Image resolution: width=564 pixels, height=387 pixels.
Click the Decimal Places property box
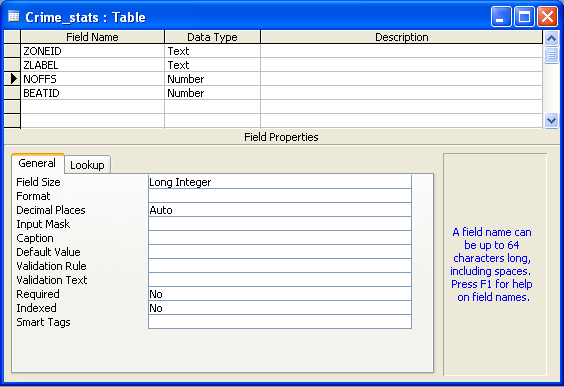pyautogui.click(x=280, y=210)
